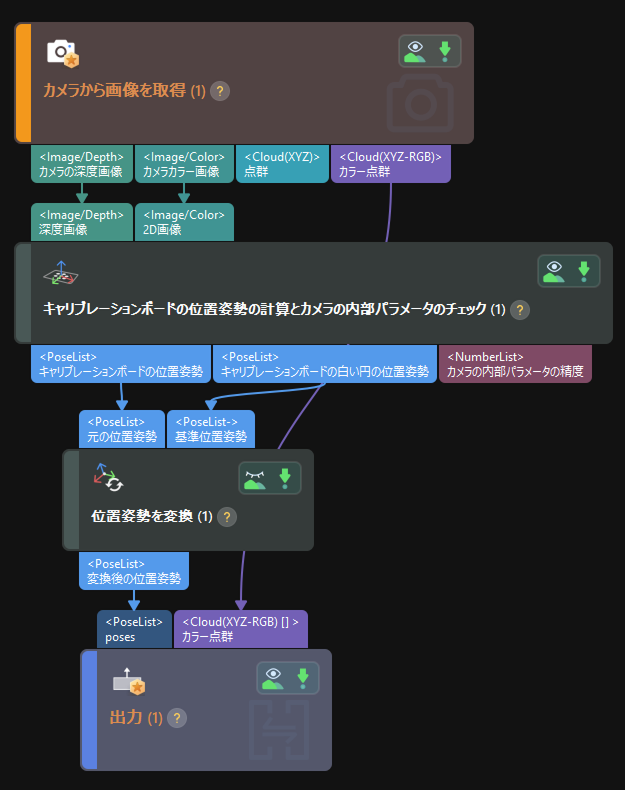Click the 元の位置姿勢 input port

tap(122, 429)
